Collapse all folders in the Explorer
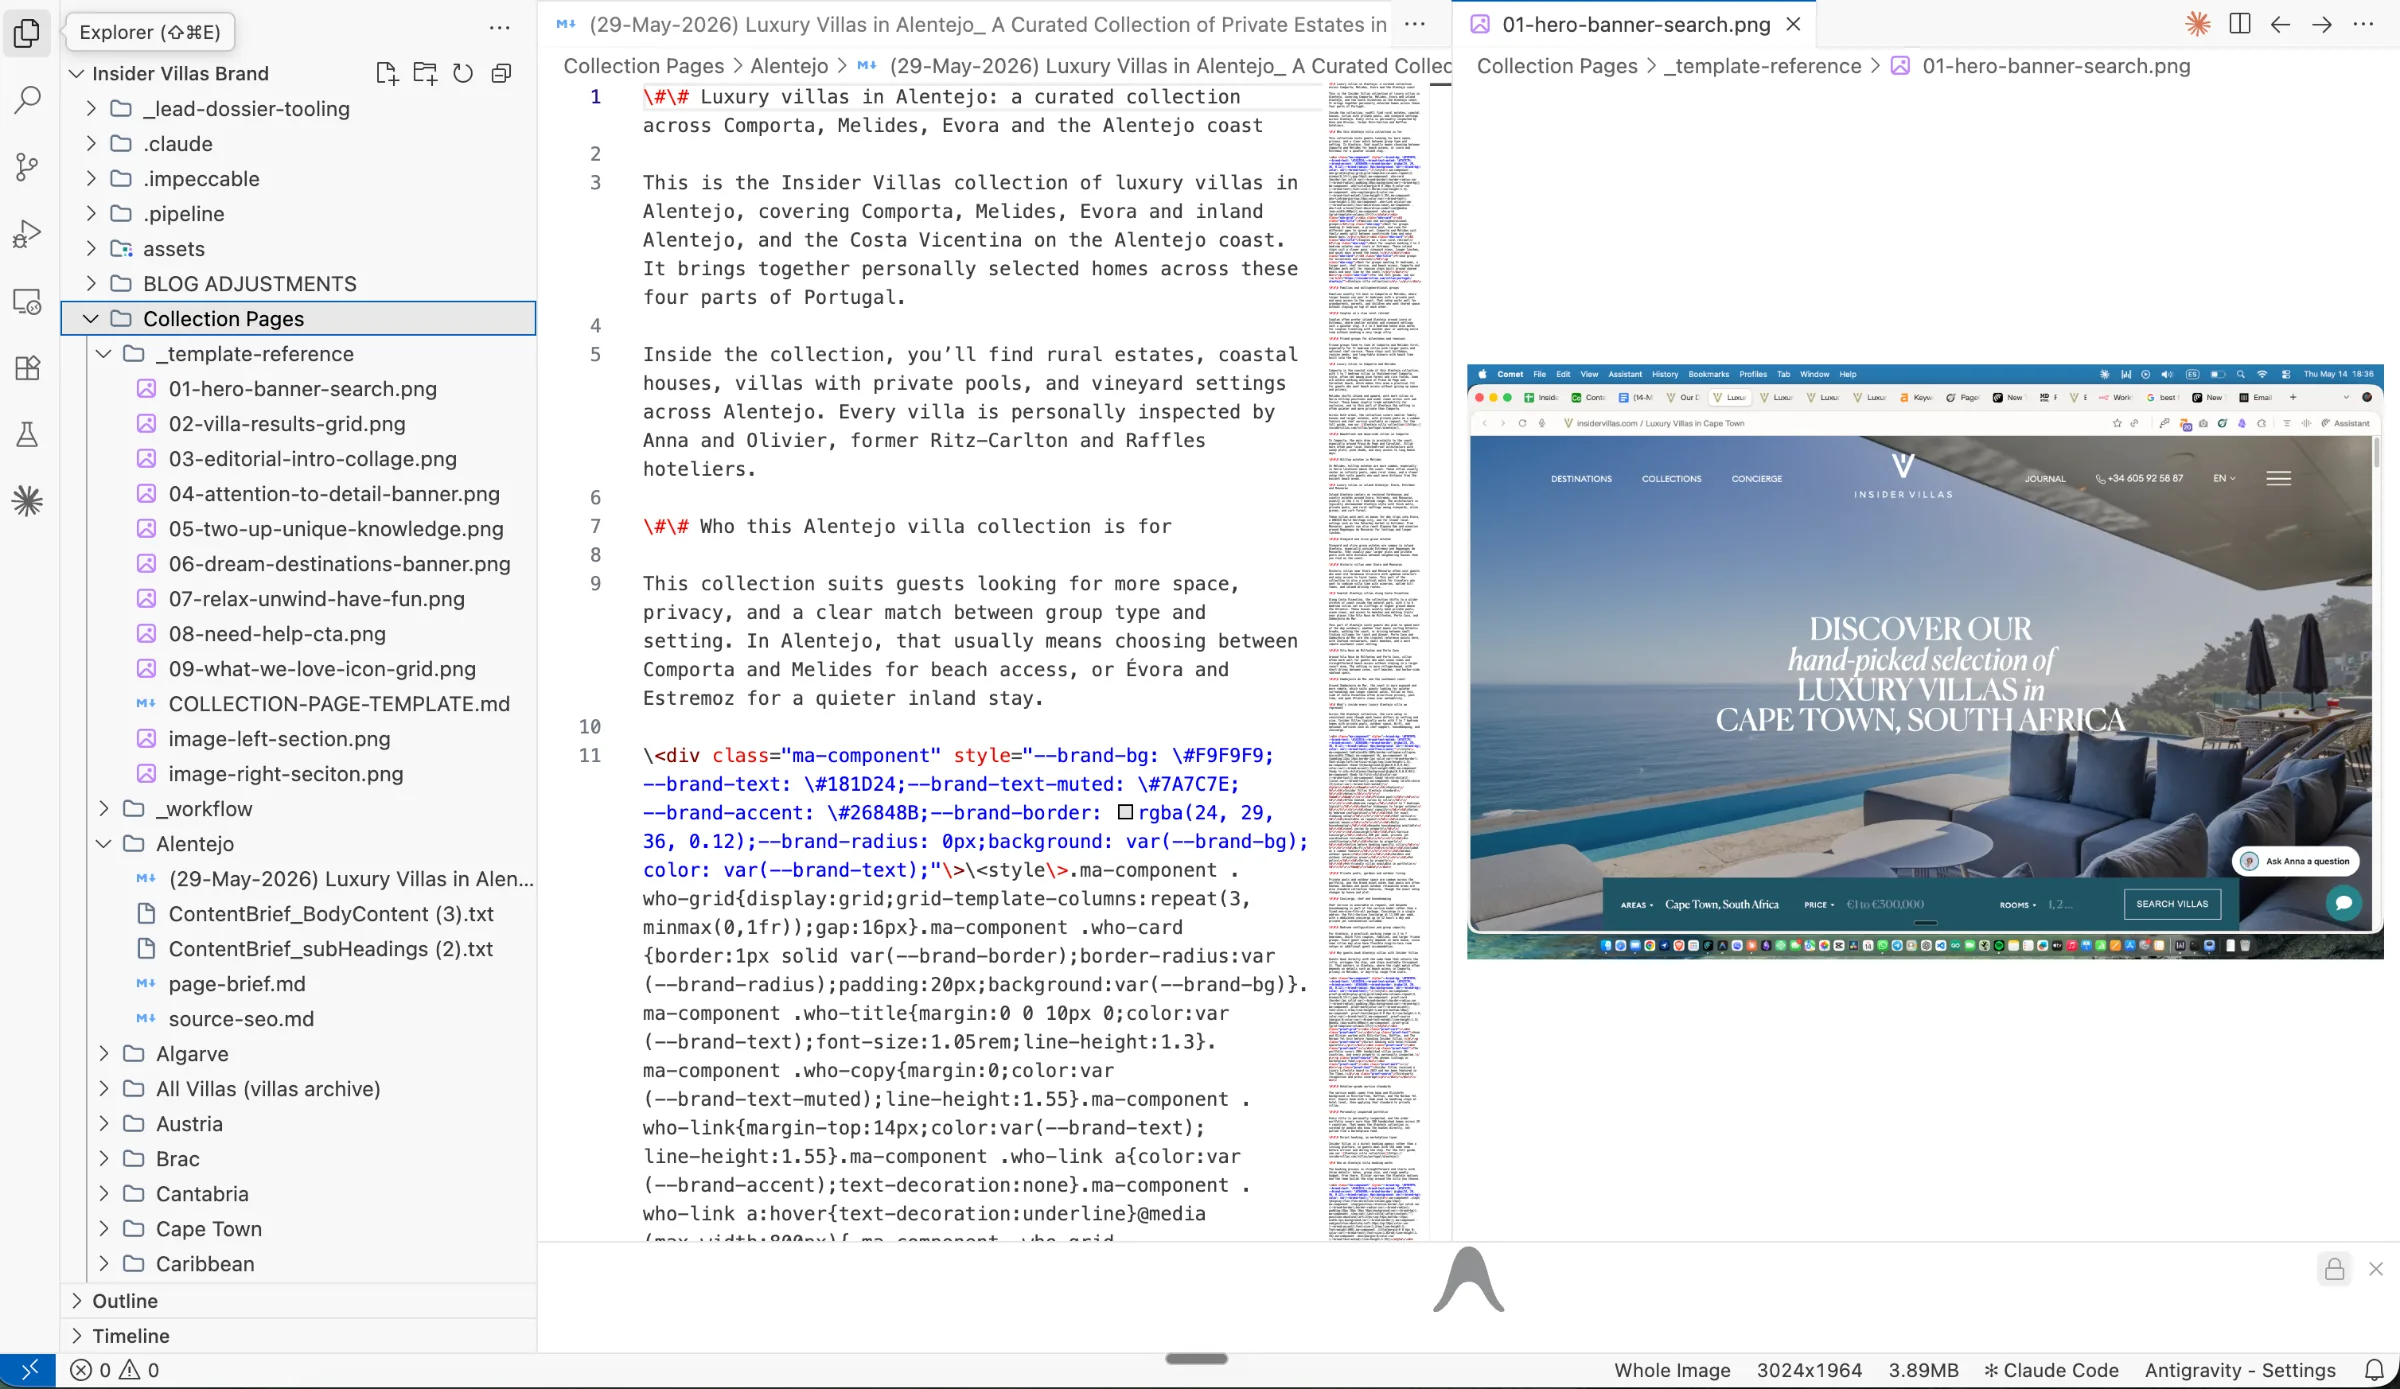Image resolution: width=2400 pixels, height=1389 pixels. tap(501, 73)
